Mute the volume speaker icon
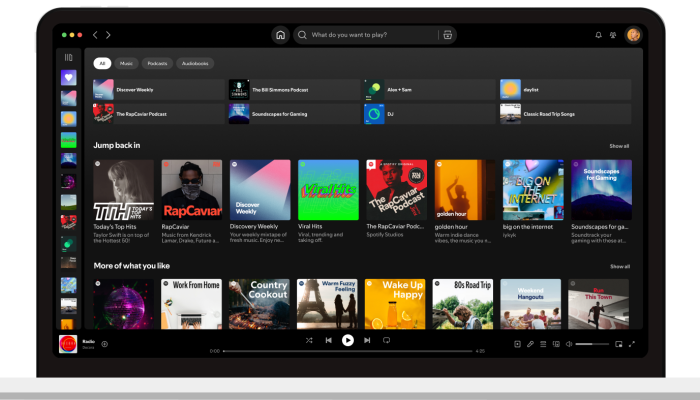This screenshot has width=700, height=400. click(569, 343)
